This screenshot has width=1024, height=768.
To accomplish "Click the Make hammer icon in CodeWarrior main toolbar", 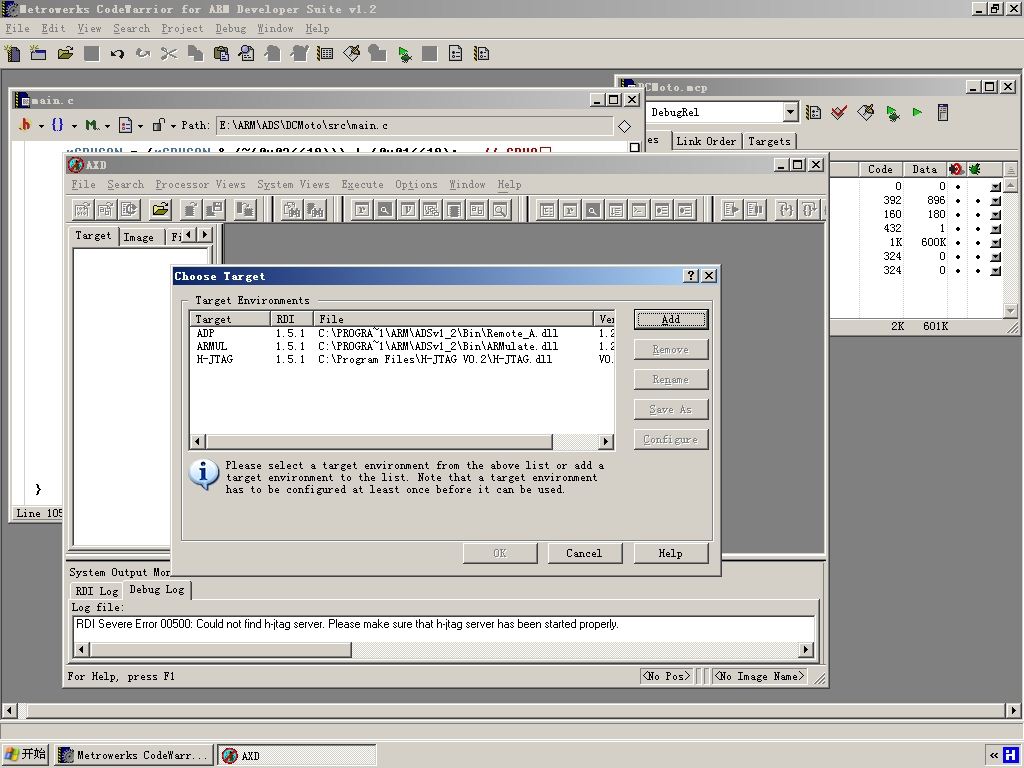I will [351, 54].
